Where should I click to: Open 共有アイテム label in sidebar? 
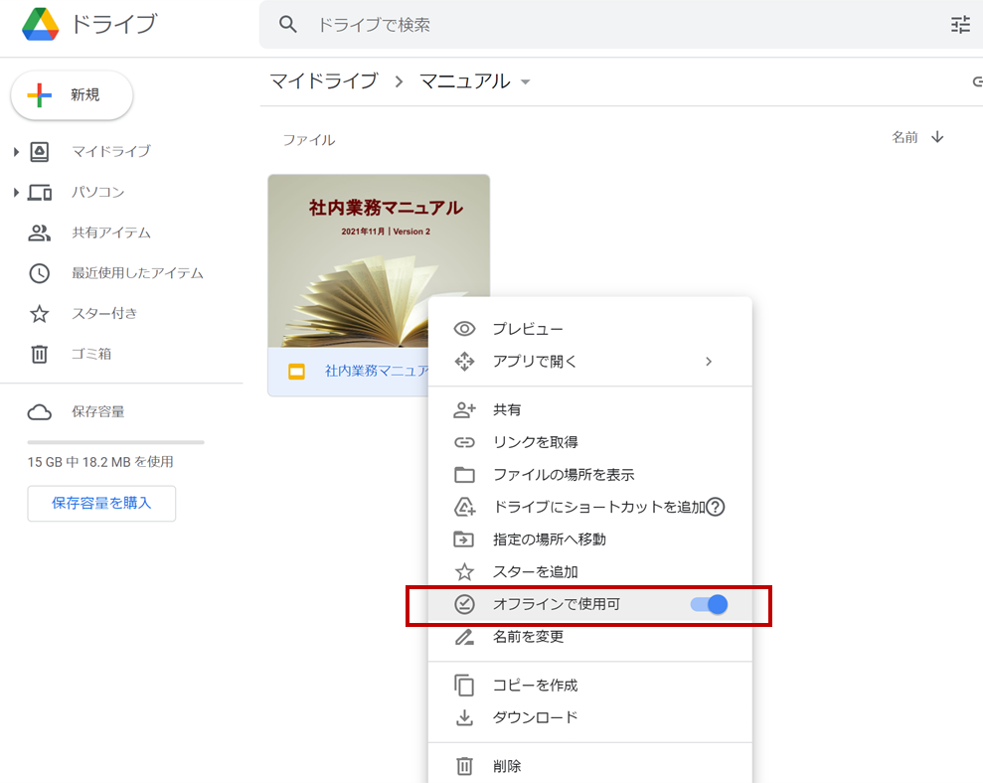[111, 233]
